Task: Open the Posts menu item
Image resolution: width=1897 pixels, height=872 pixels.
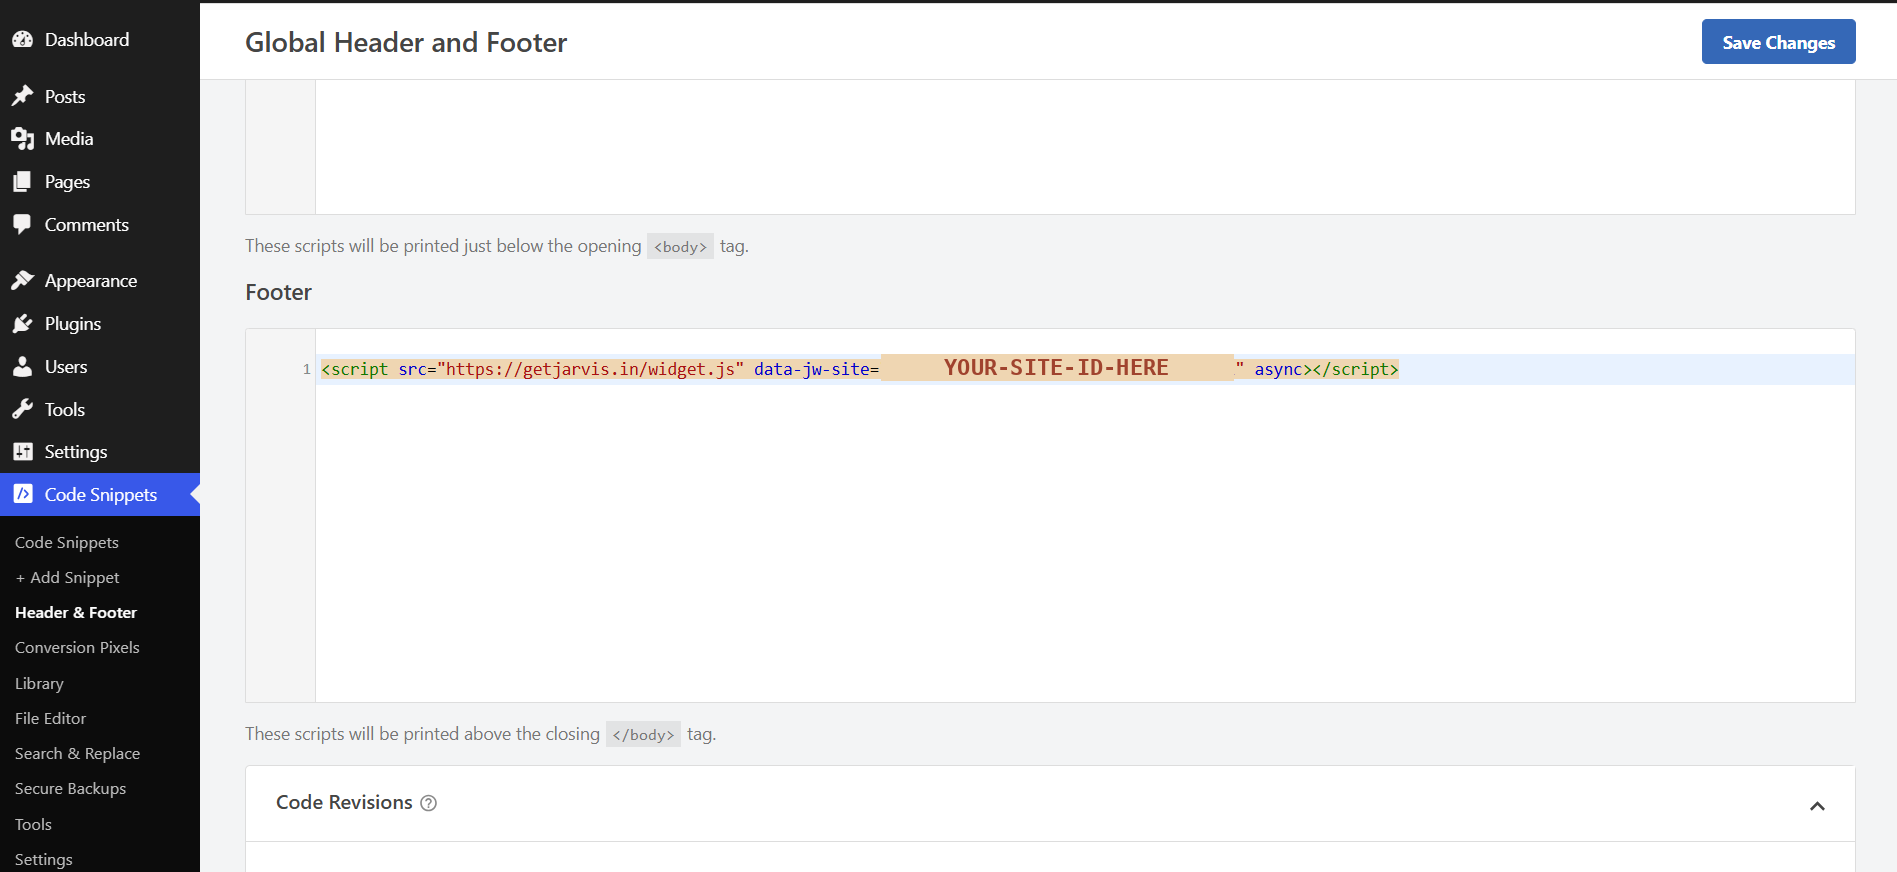Action: tap(100, 96)
